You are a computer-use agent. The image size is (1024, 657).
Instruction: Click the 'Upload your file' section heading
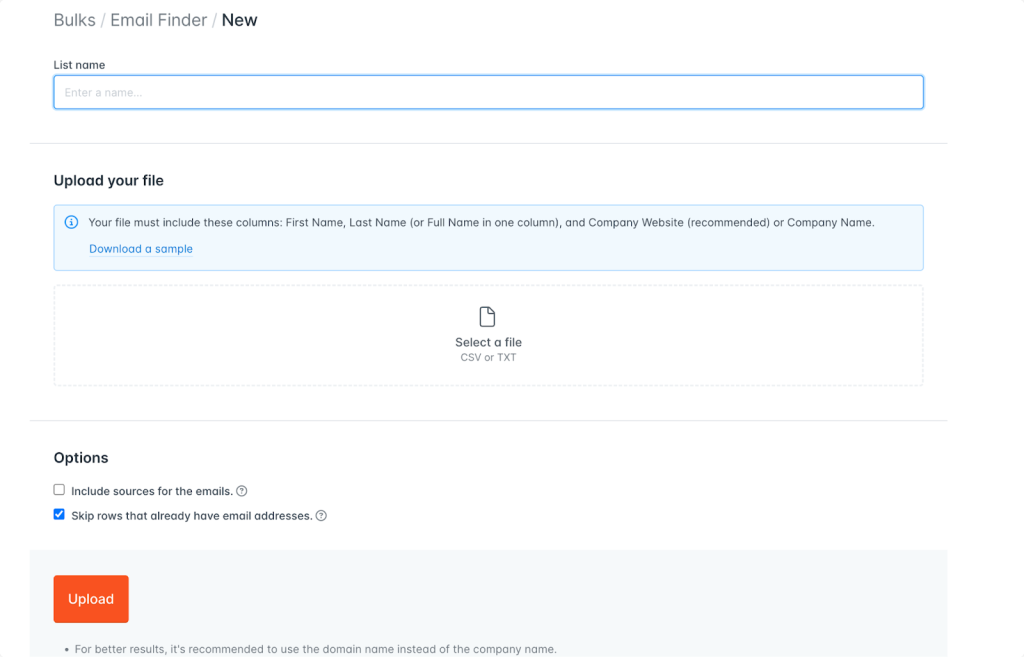tap(108, 181)
